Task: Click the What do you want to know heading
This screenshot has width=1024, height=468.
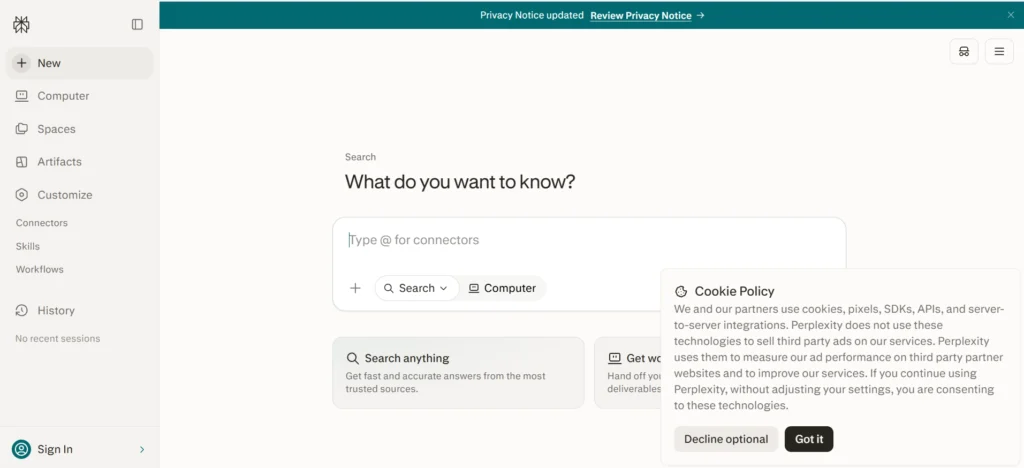Action: coord(460,181)
